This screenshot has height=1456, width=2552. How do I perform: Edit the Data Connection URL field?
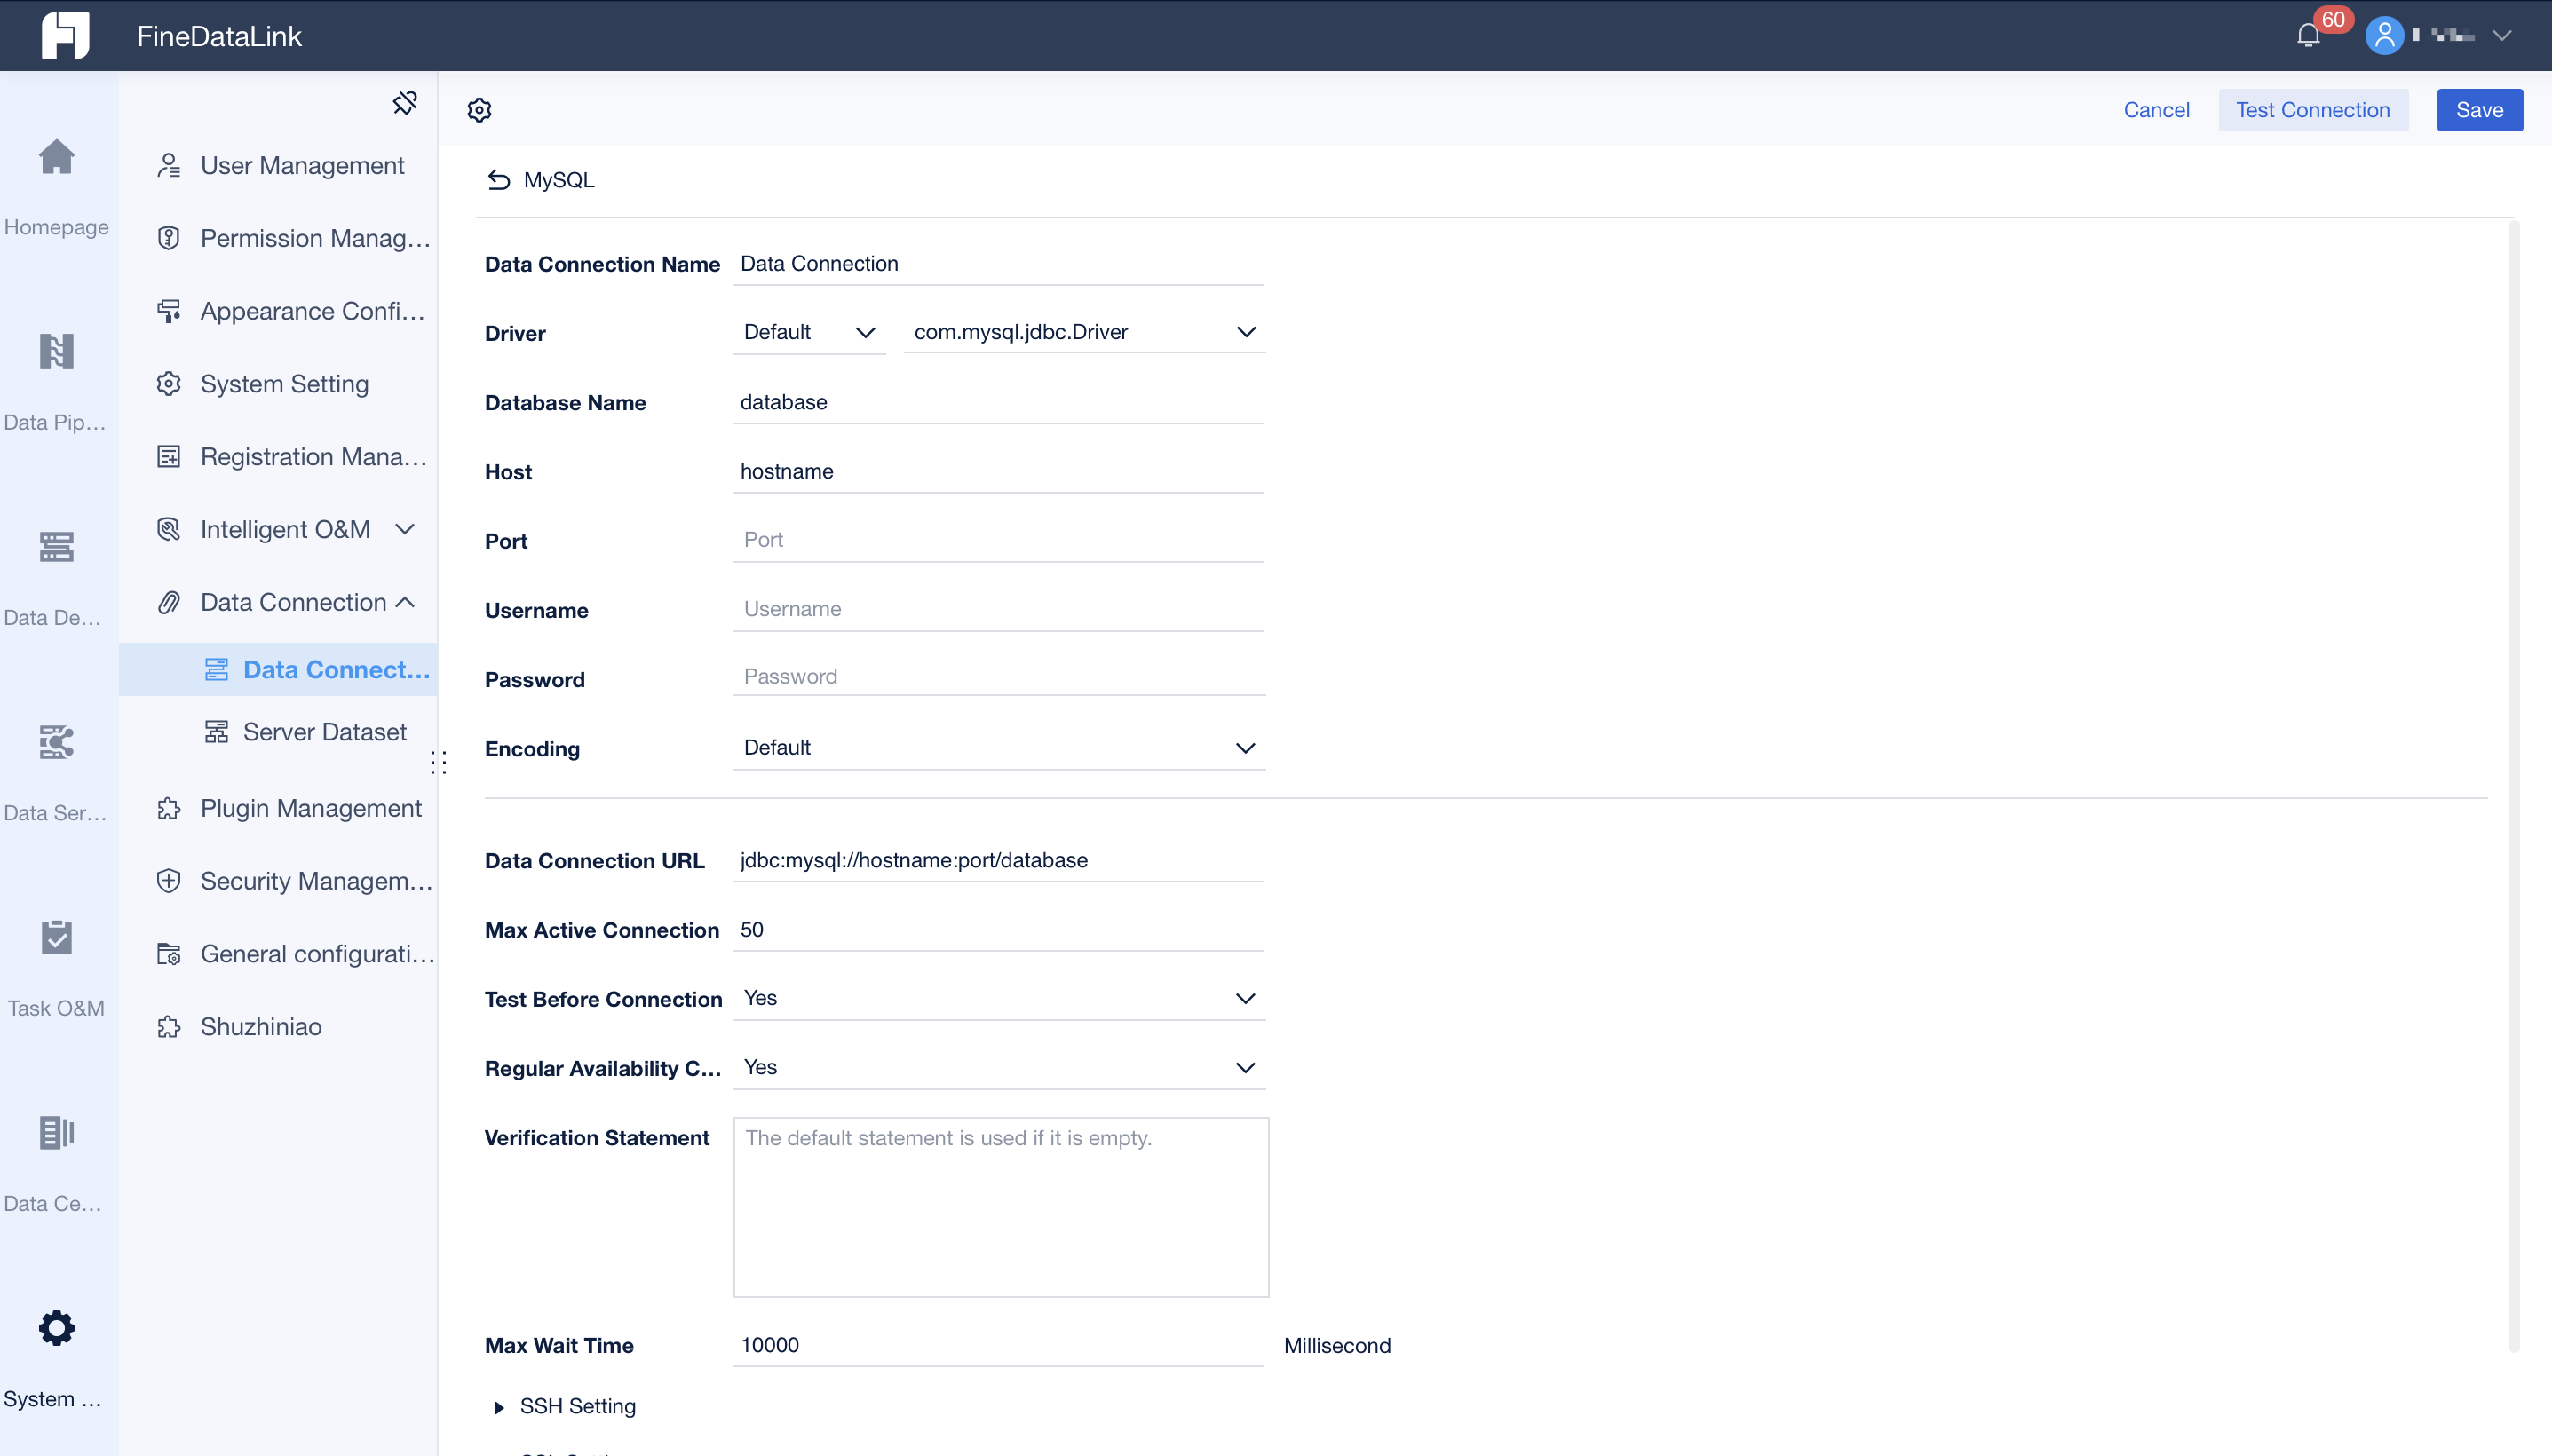pyautogui.click(x=998, y=860)
